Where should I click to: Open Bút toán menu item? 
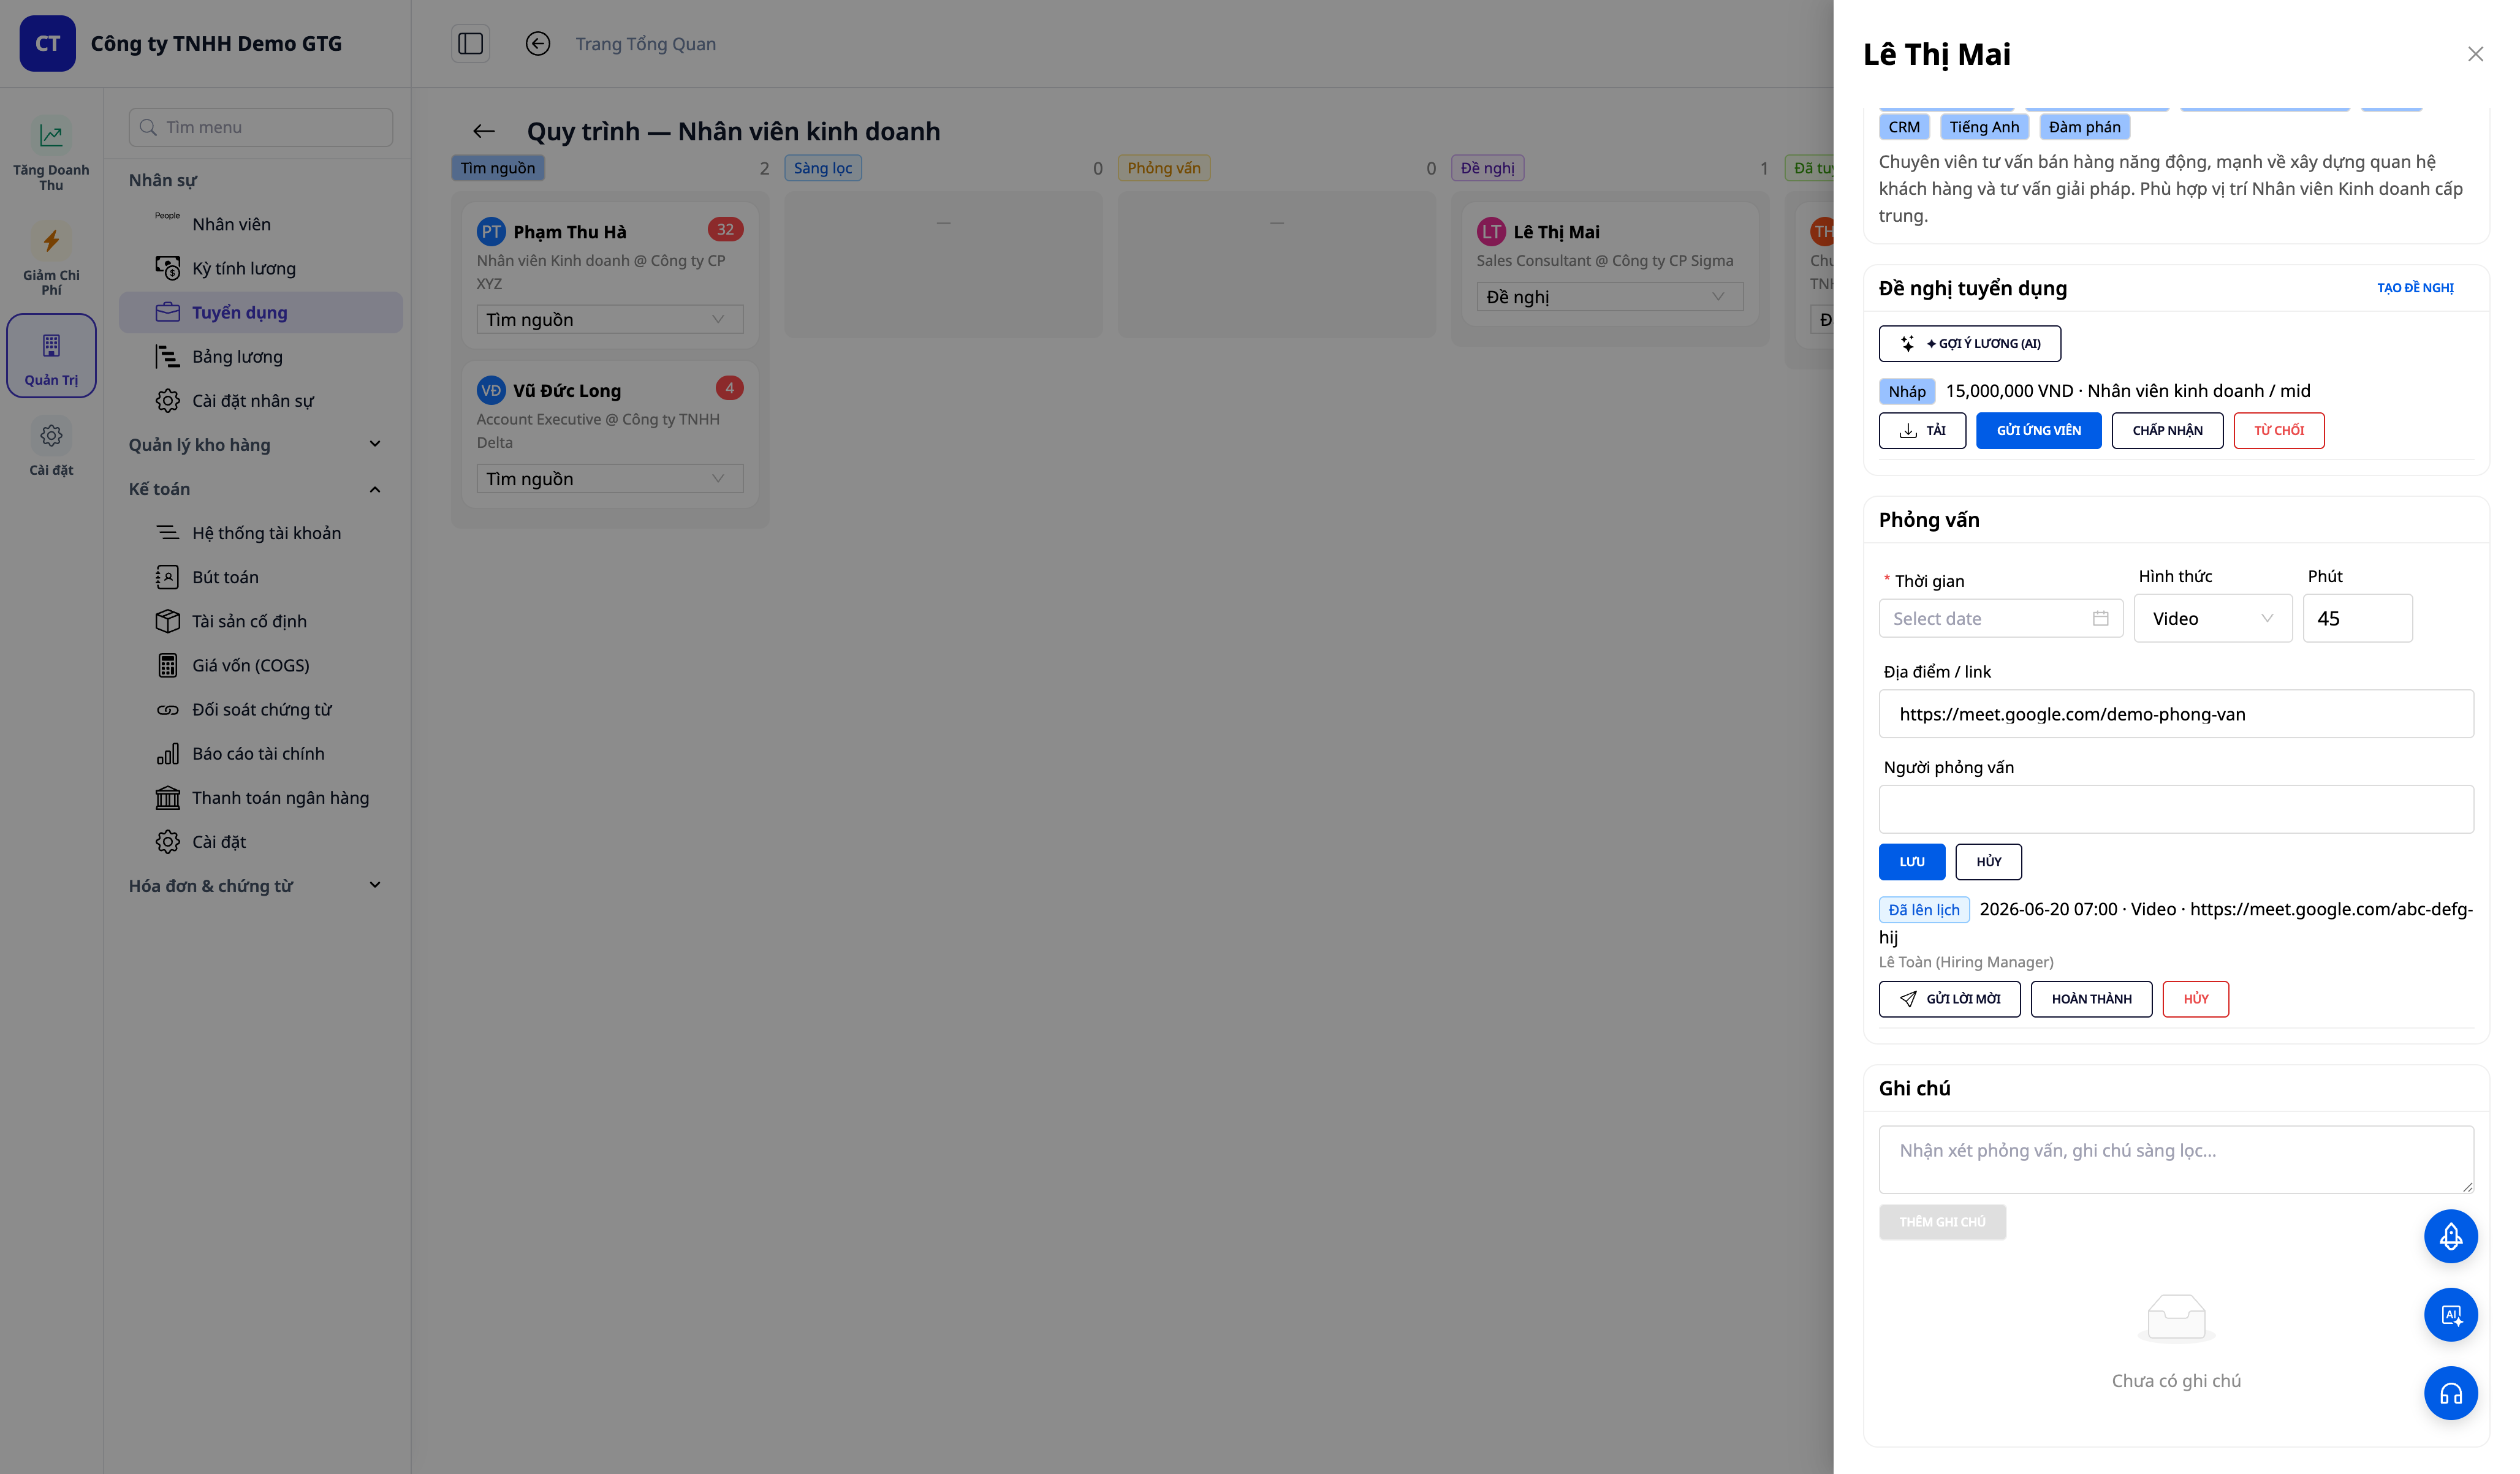coord(260,577)
